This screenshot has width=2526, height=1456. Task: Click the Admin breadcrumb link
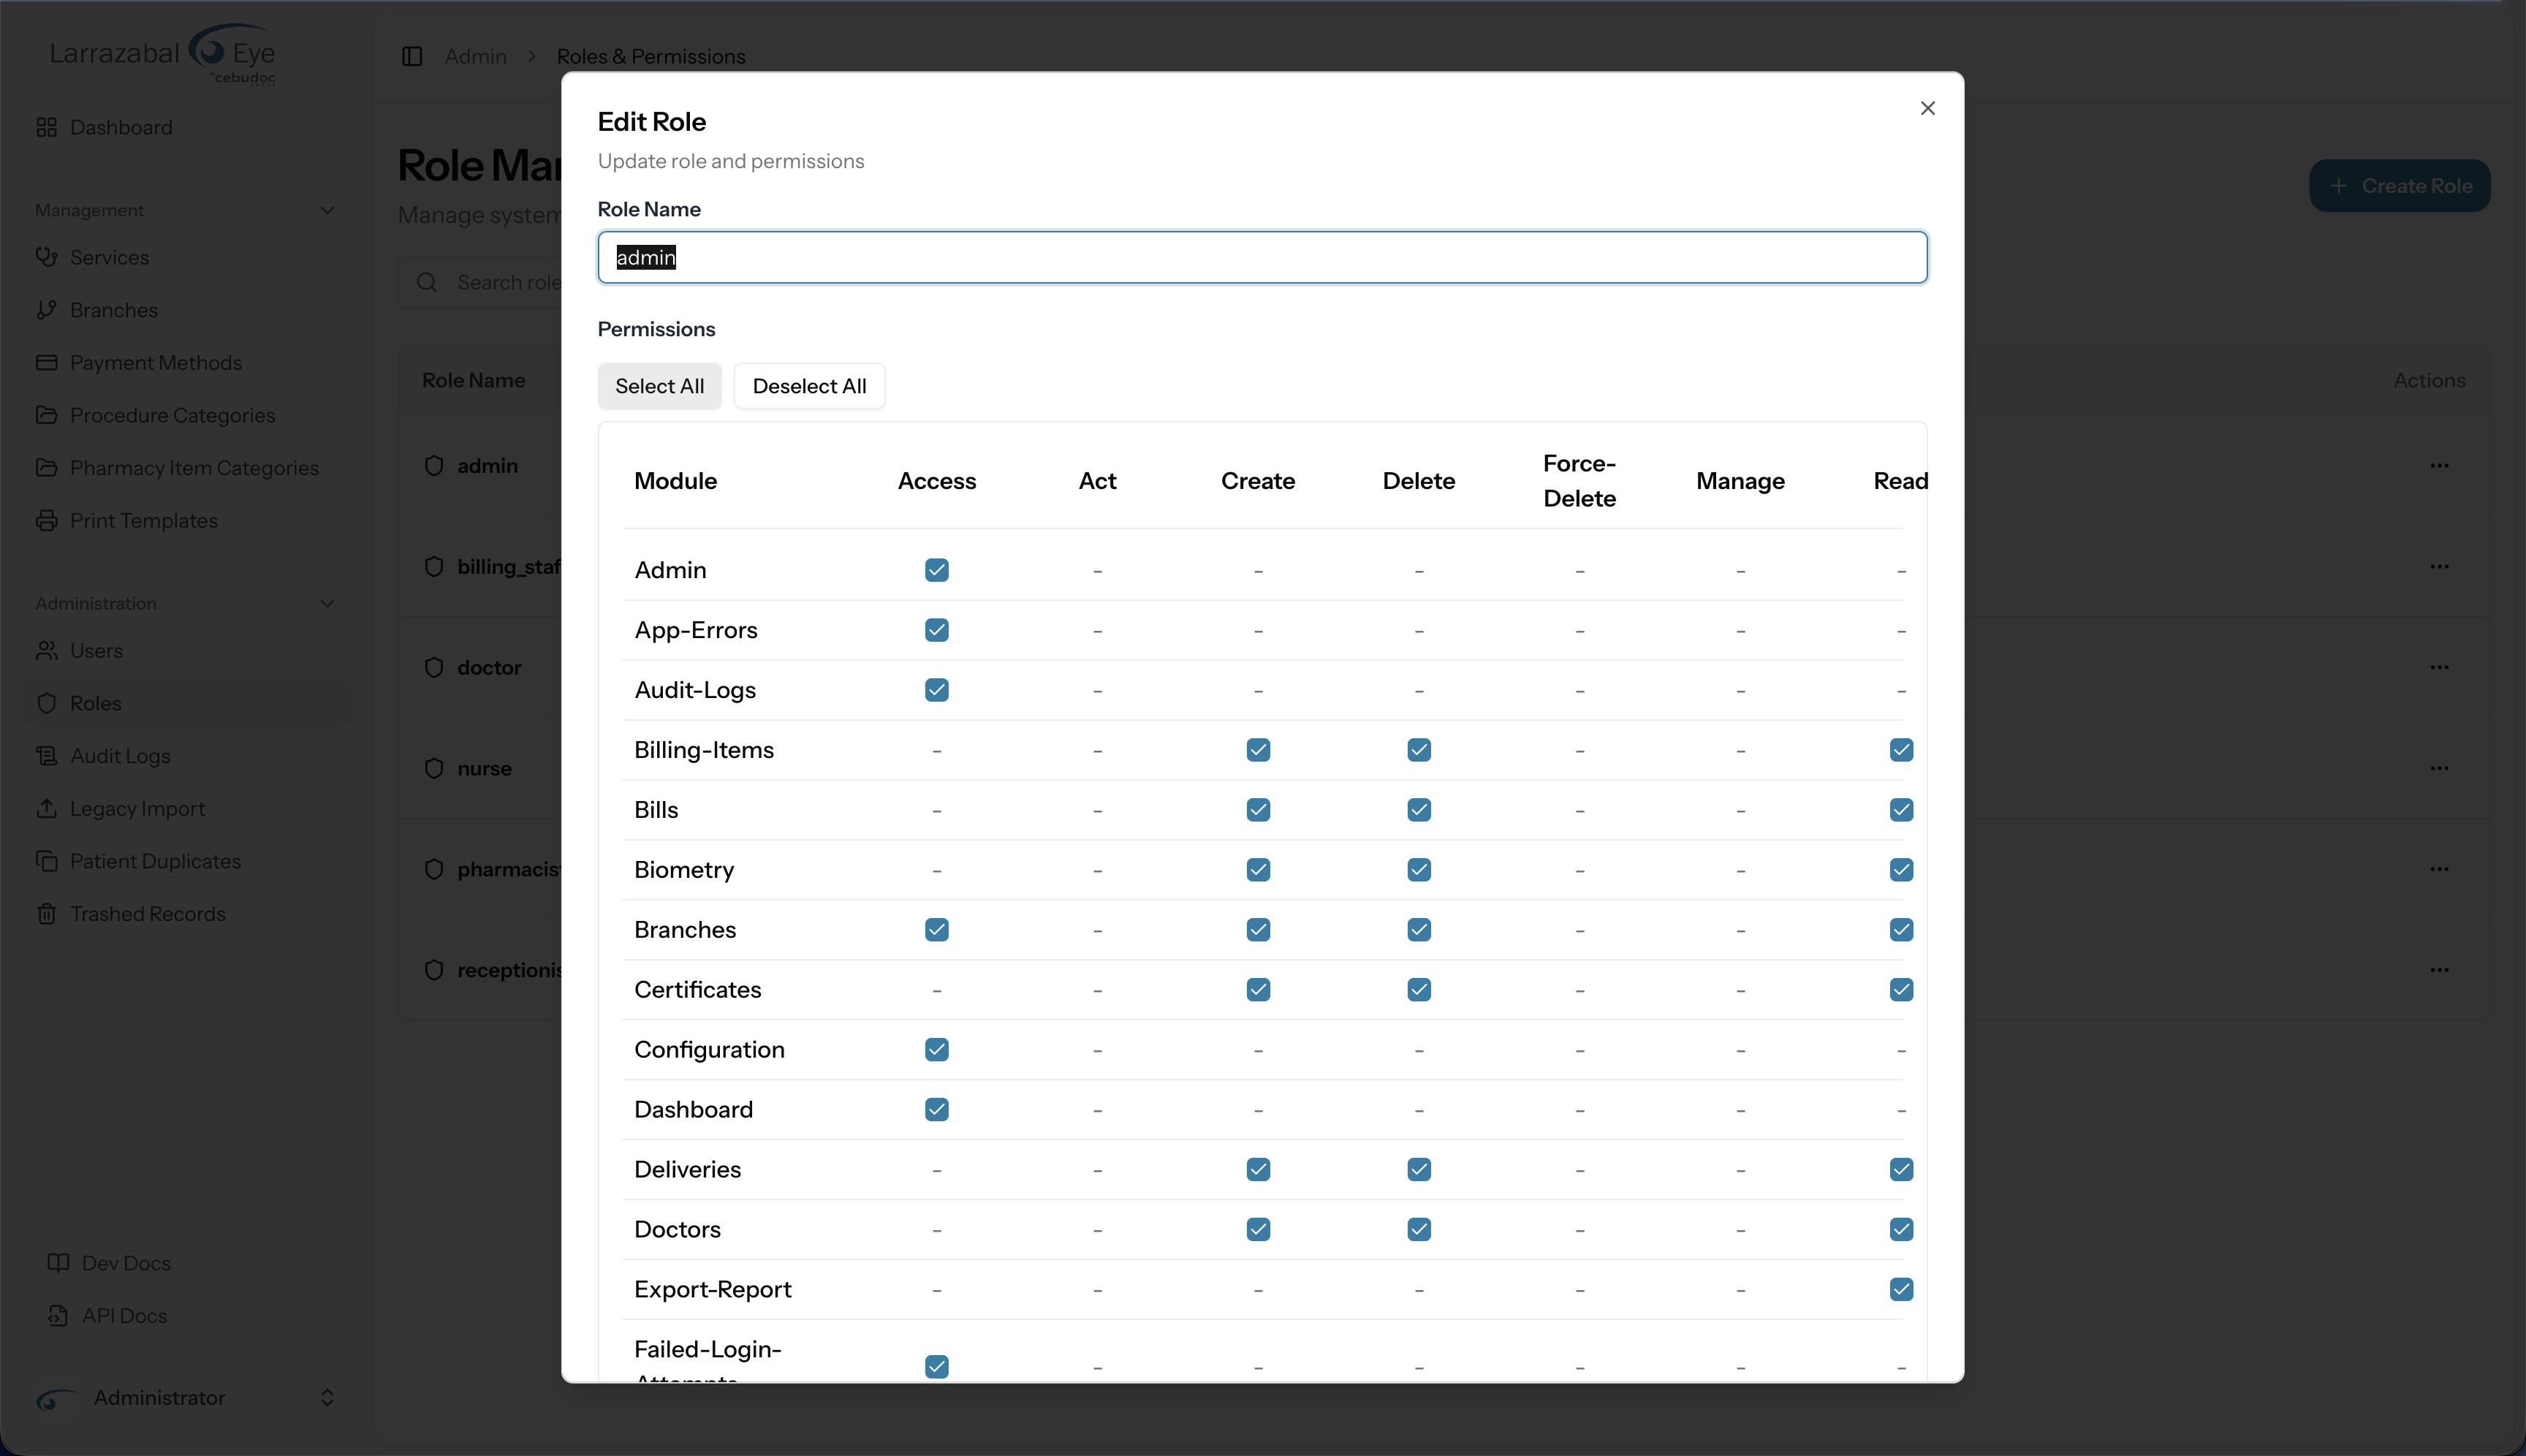476,56
